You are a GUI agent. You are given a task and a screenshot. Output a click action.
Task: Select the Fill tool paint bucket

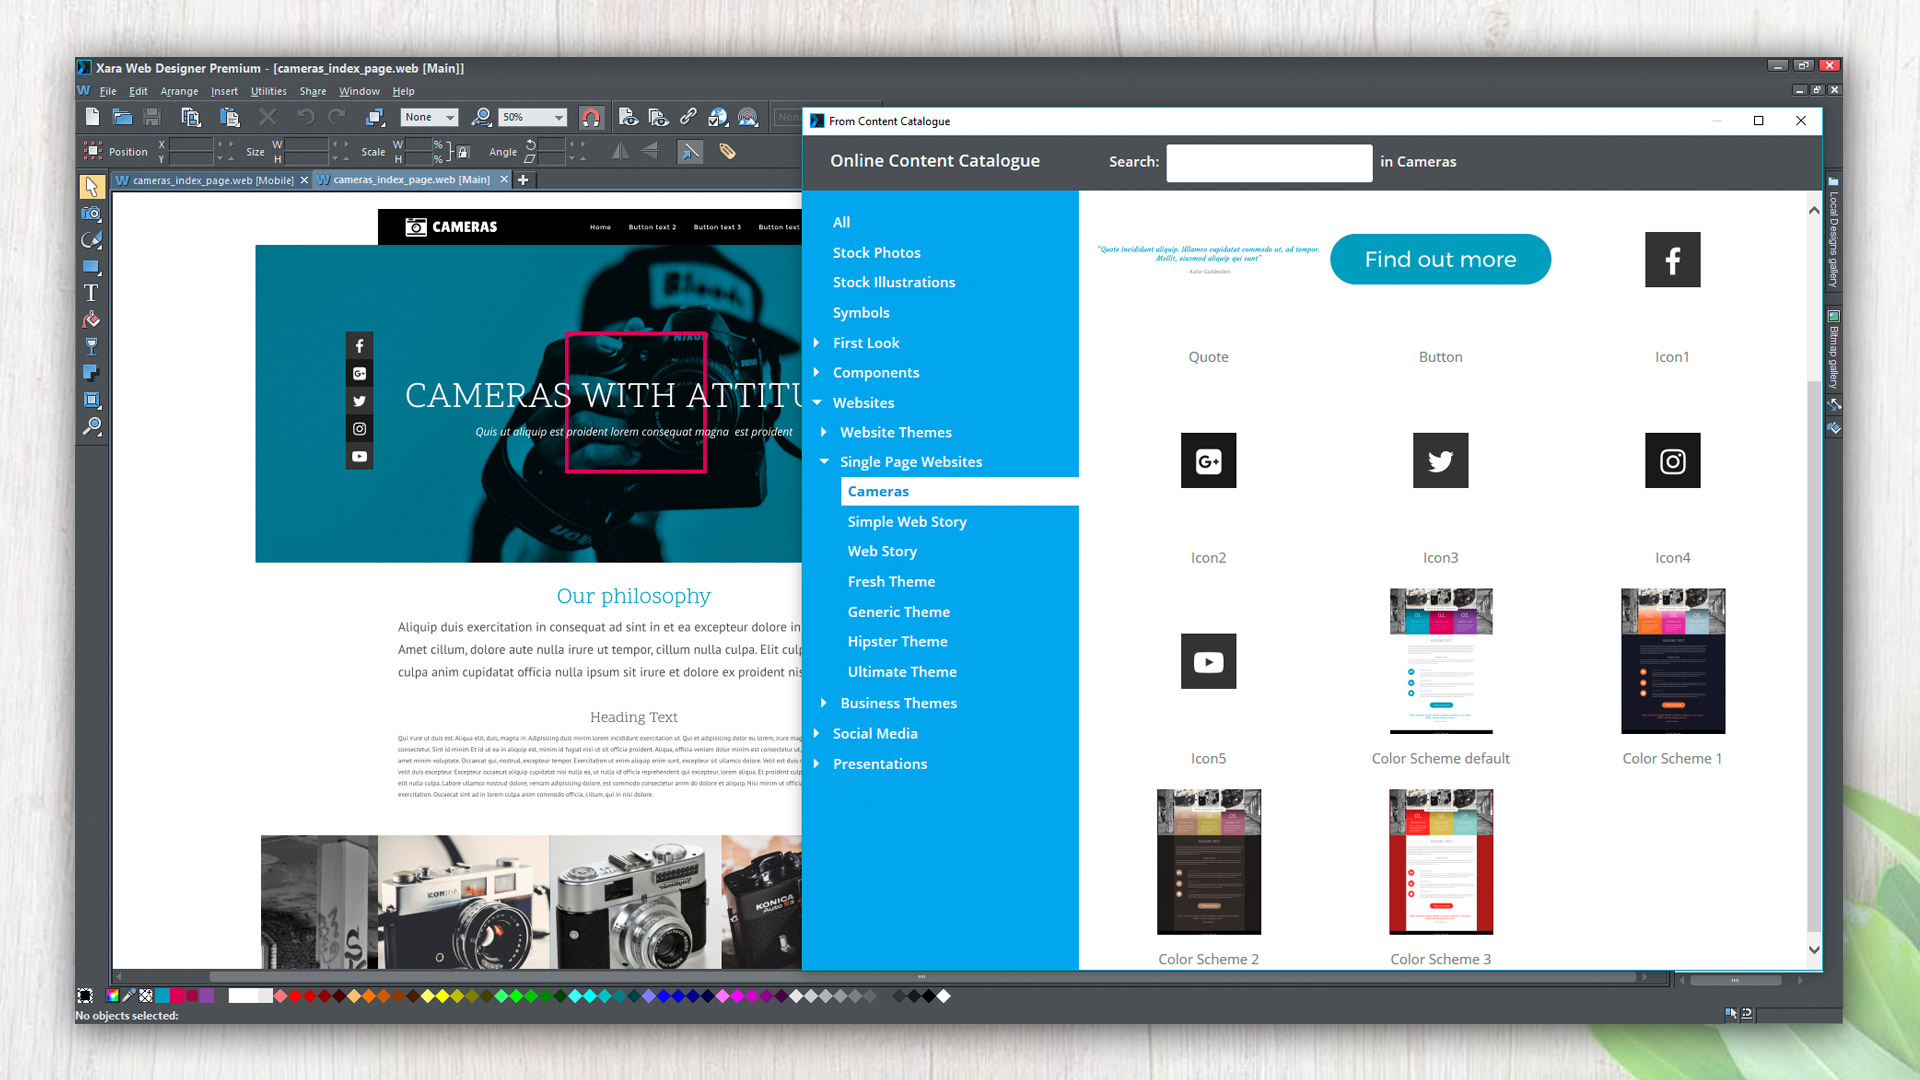(91, 319)
